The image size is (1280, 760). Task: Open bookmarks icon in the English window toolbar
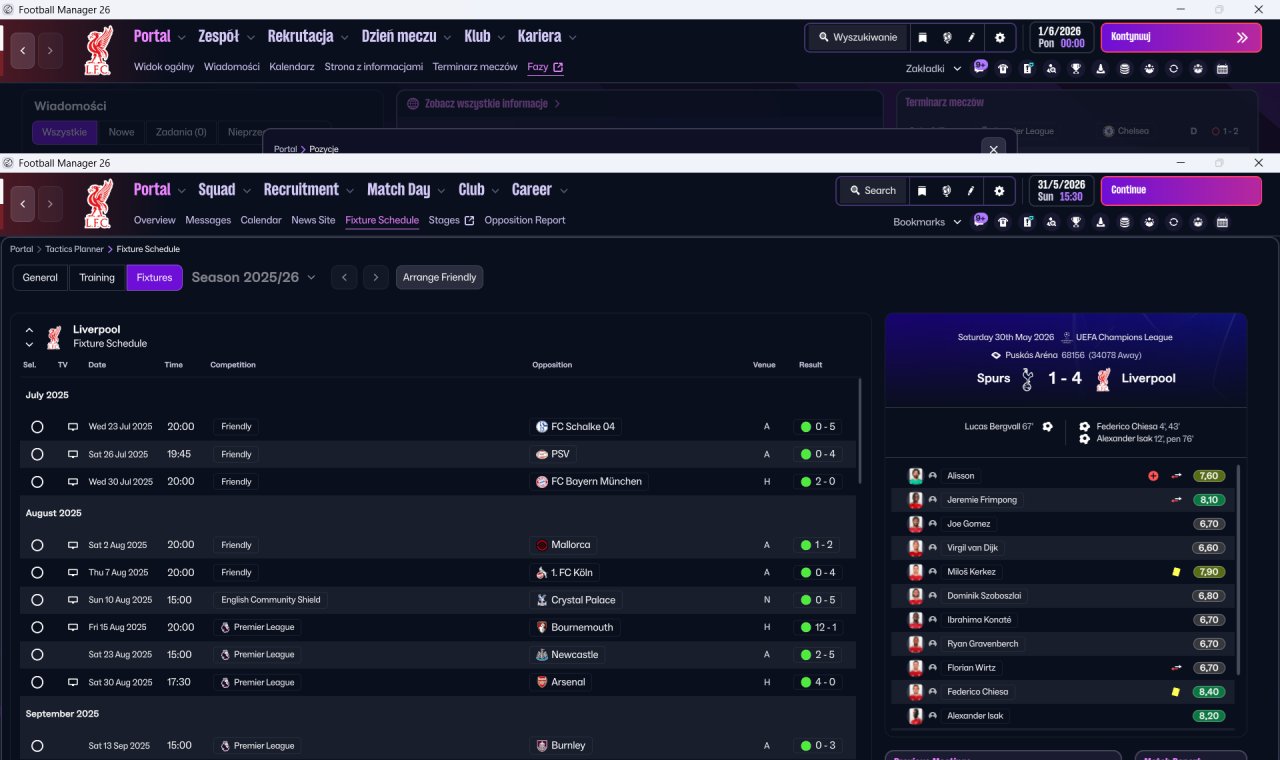tap(922, 191)
